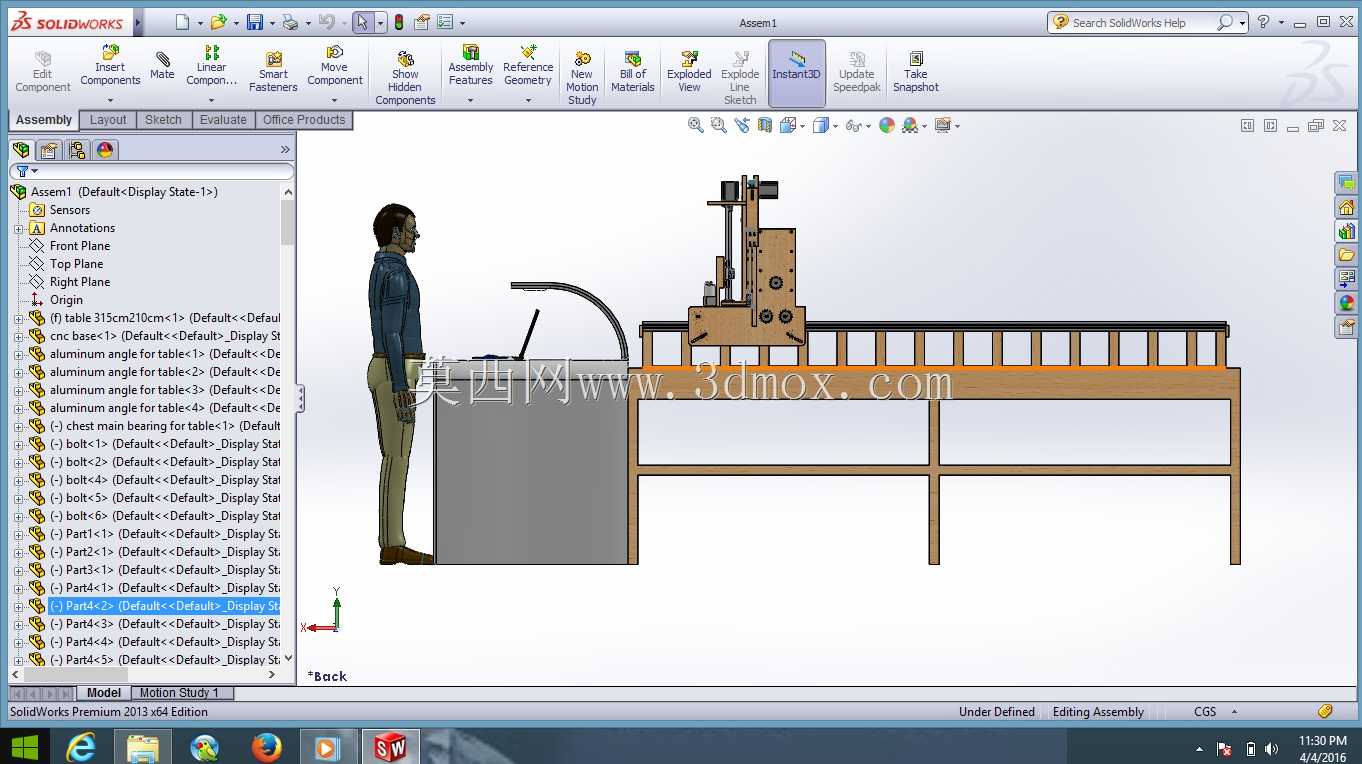This screenshot has width=1362, height=764.
Task: Open the Evaluate tab
Action: click(223, 120)
